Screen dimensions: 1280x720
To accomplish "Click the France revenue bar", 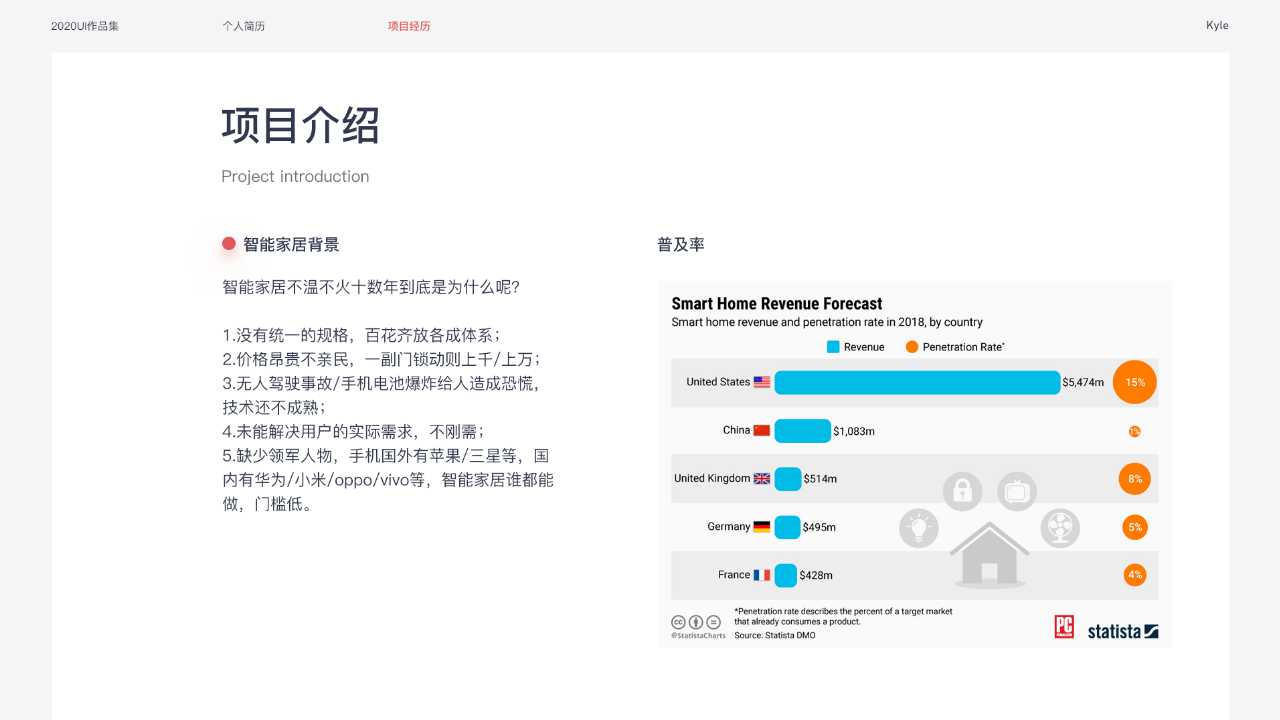I will (785, 575).
